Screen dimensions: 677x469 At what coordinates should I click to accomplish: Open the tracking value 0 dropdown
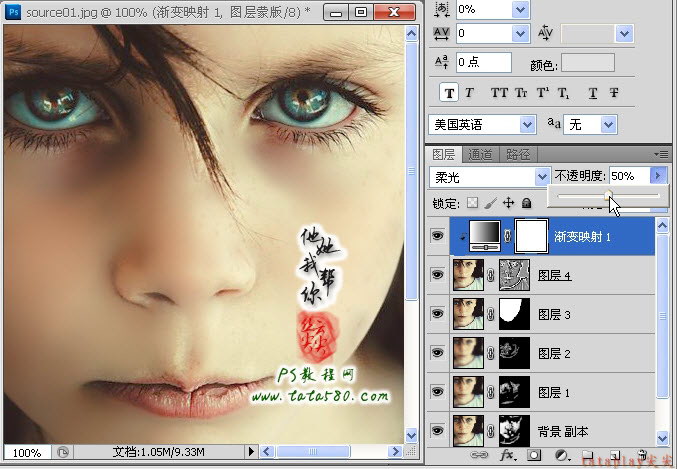(521, 33)
